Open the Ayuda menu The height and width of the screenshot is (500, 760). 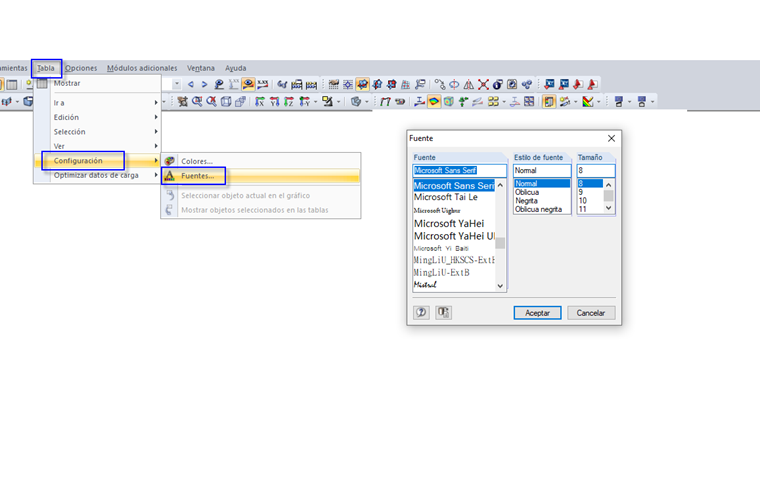pos(236,68)
